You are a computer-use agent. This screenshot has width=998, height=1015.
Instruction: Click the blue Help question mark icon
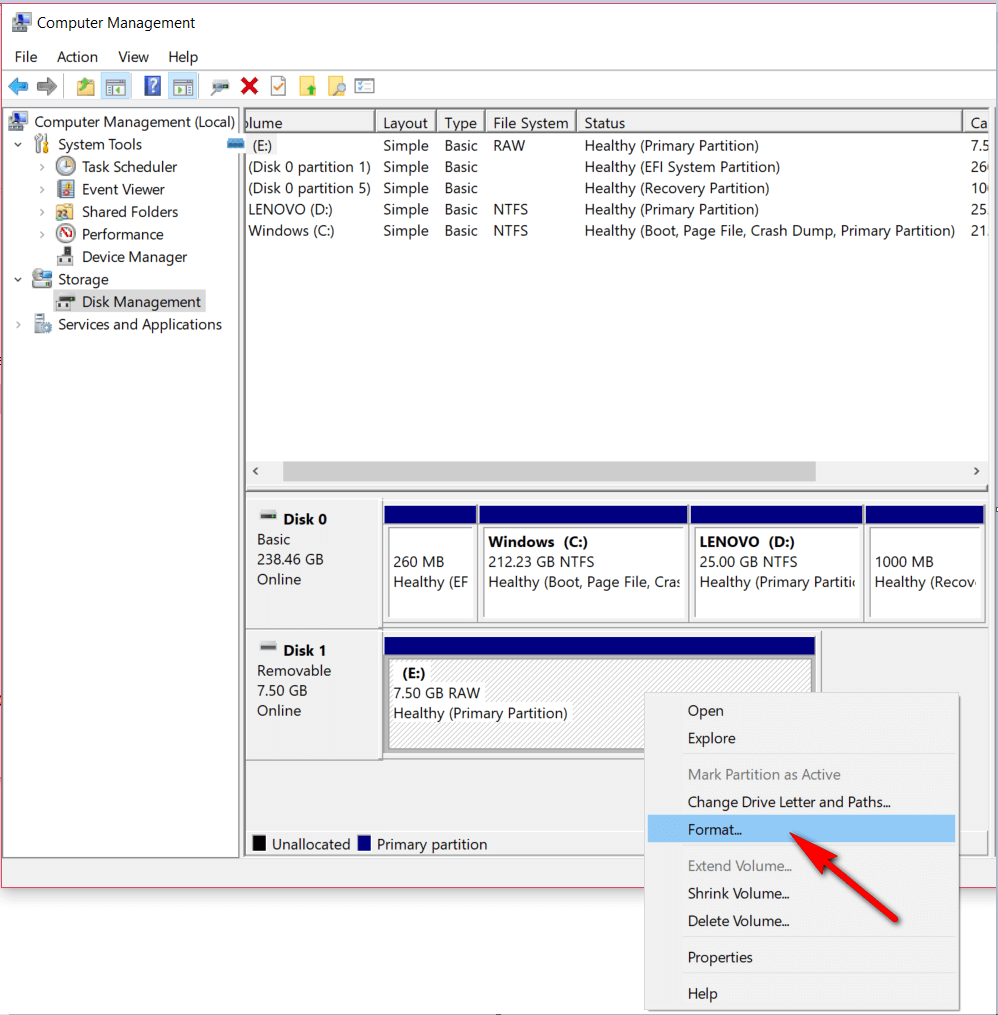[x=152, y=86]
